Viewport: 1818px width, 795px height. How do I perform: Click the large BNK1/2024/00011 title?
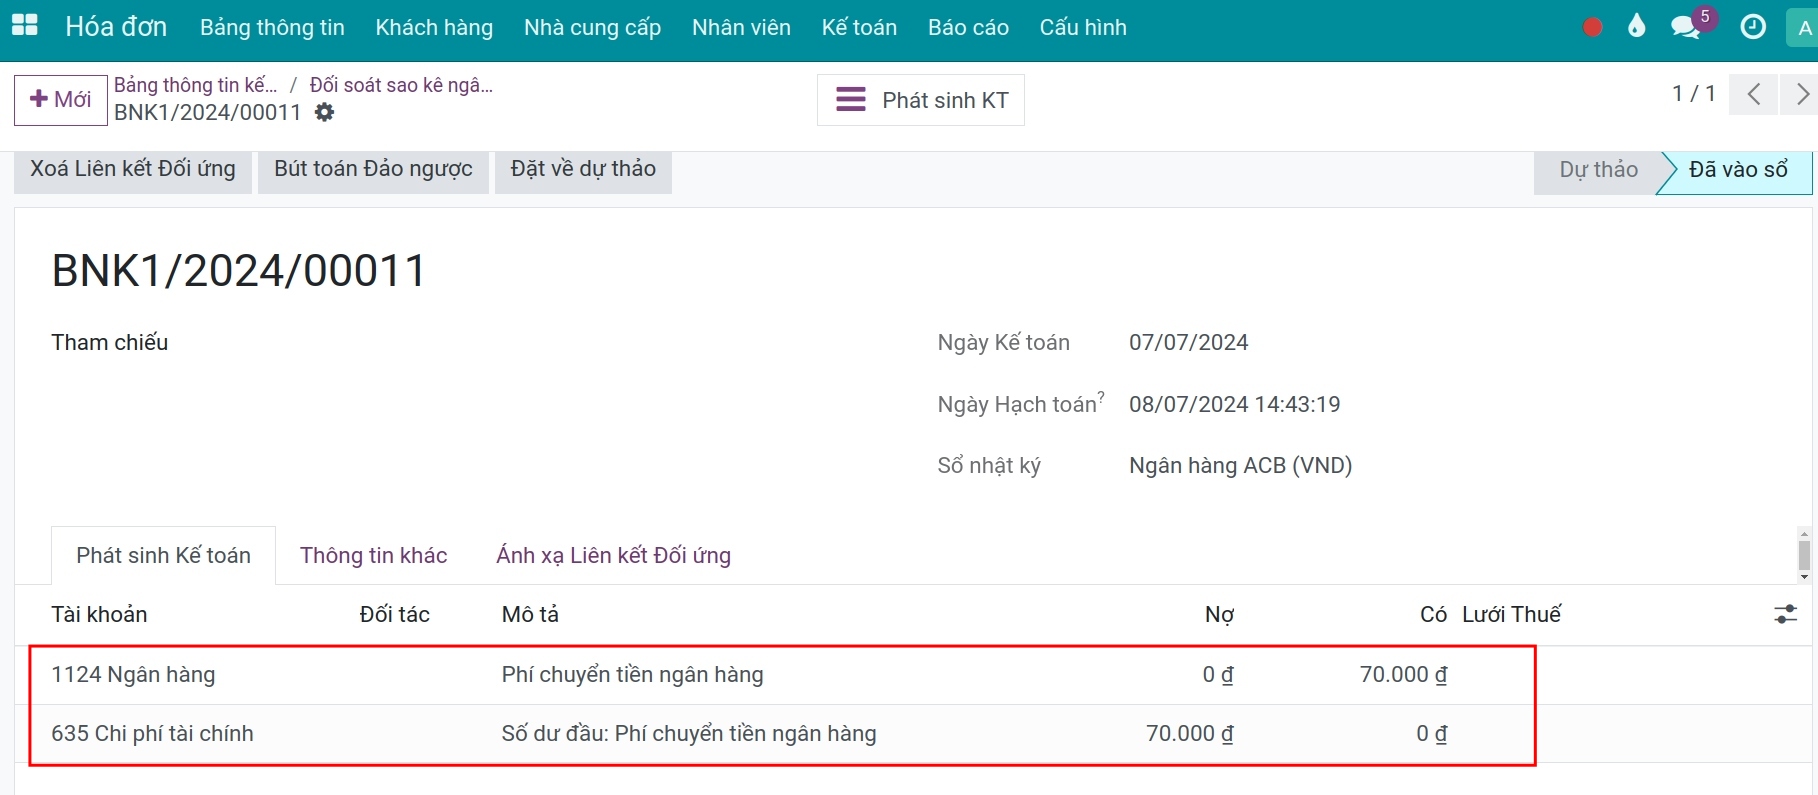tap(239, 271)
